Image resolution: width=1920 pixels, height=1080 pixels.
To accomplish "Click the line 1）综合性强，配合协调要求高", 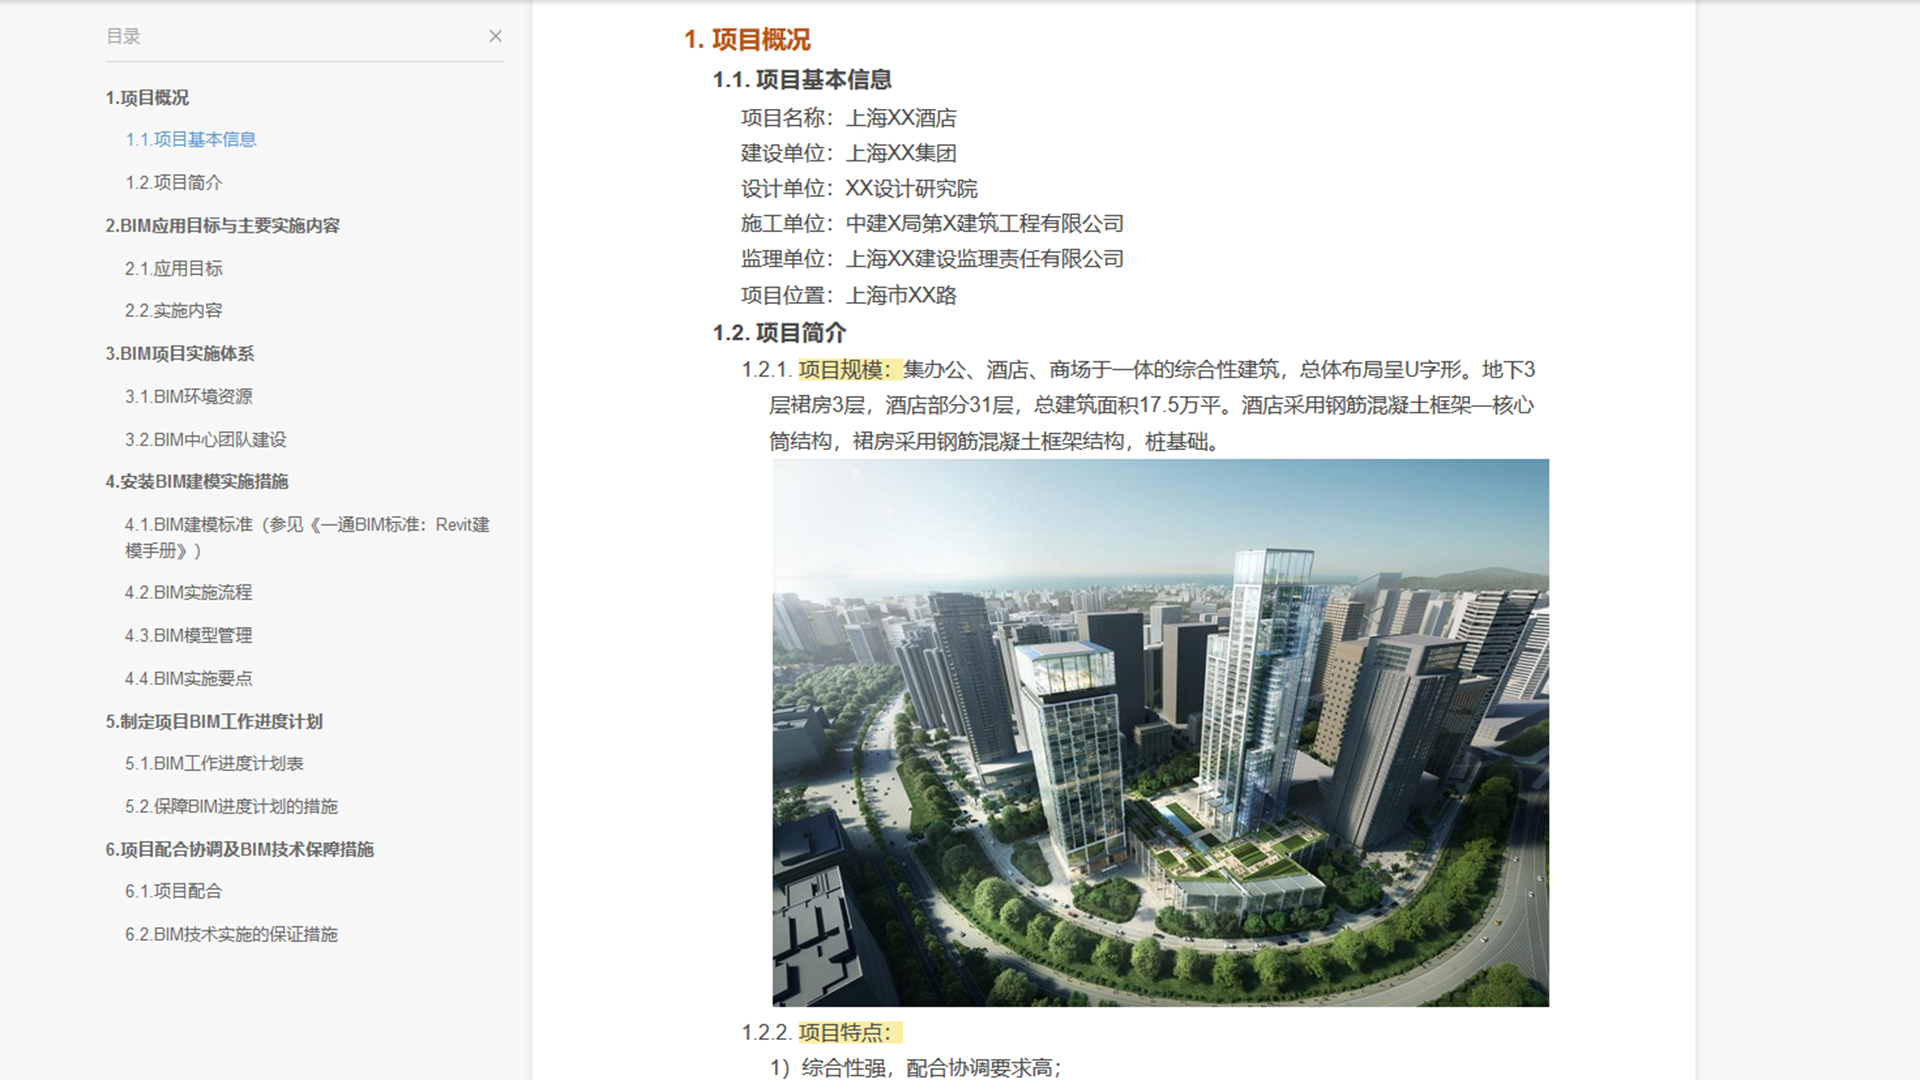I will coord(915,1068).
